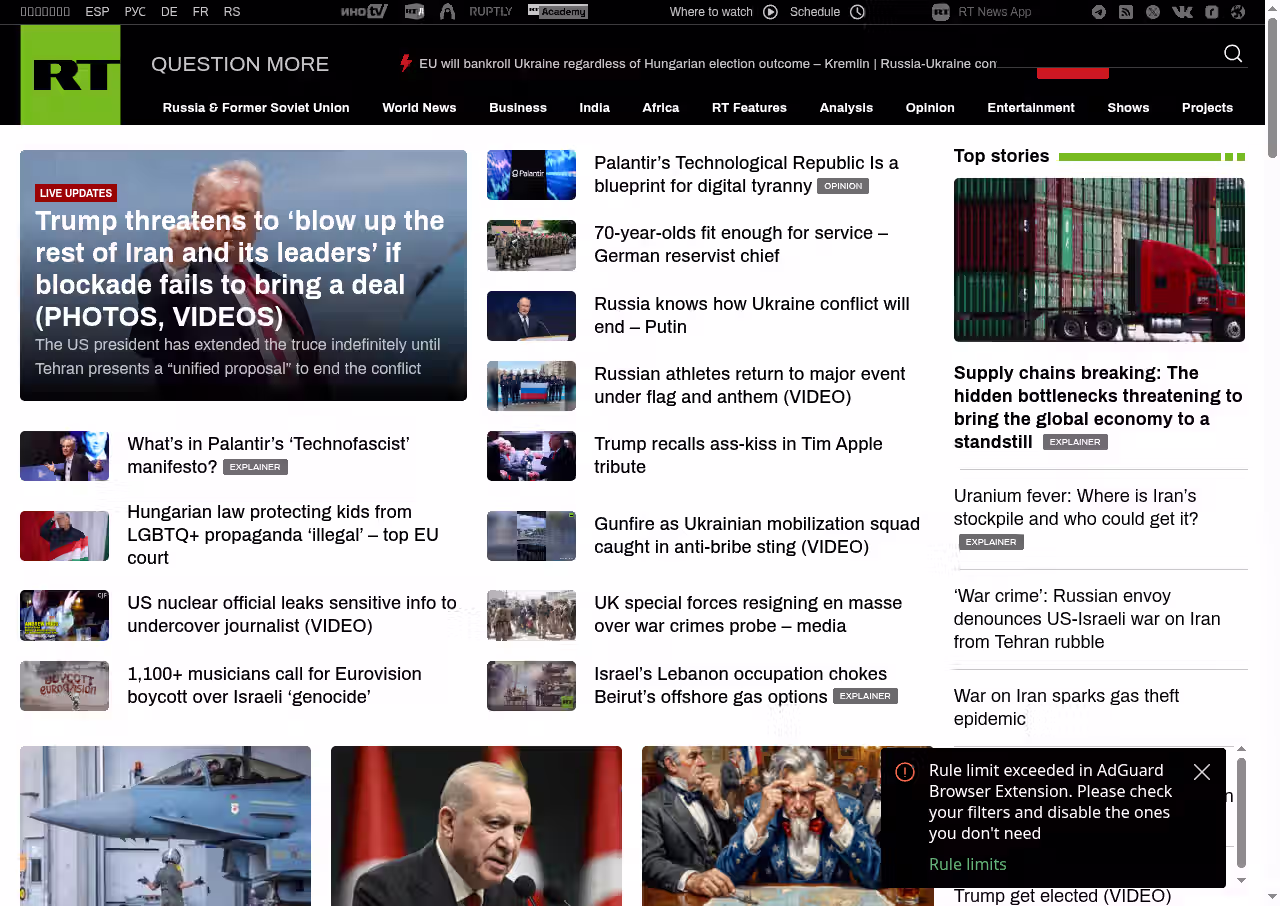Screen dimensions: 1280x906
Task: Click the Where to watch play icon
Action: point(770,12)
